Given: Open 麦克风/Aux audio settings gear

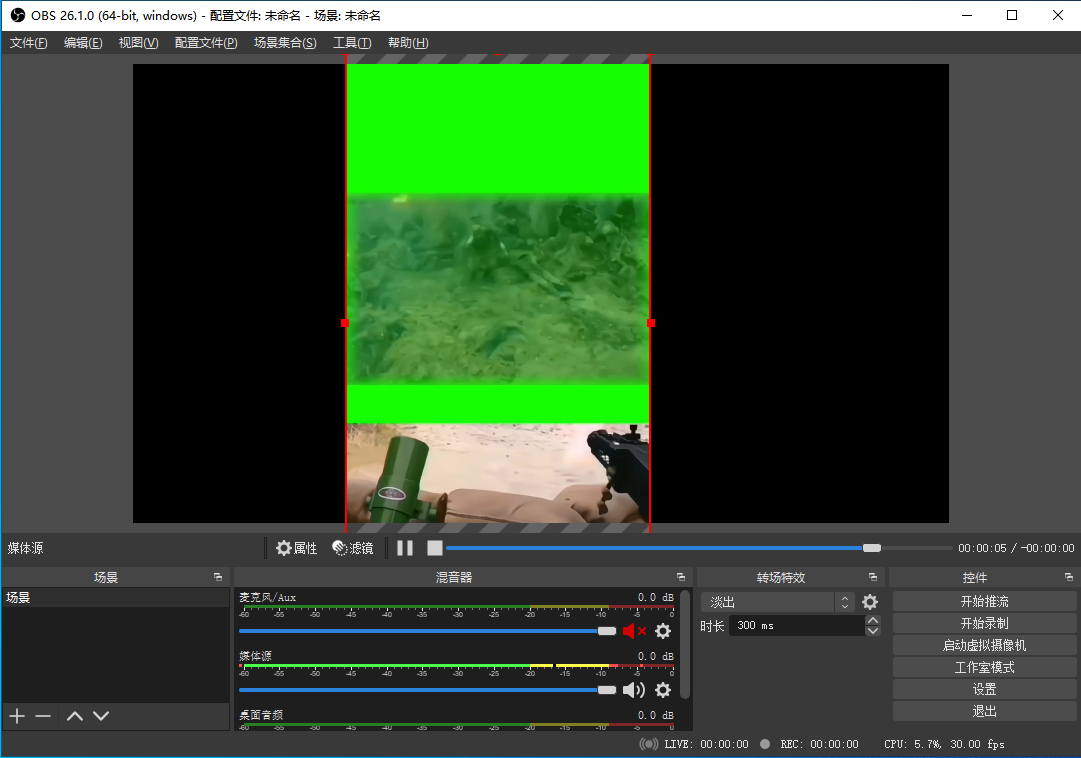Looking at the screenshot, I should coord(663,631).
